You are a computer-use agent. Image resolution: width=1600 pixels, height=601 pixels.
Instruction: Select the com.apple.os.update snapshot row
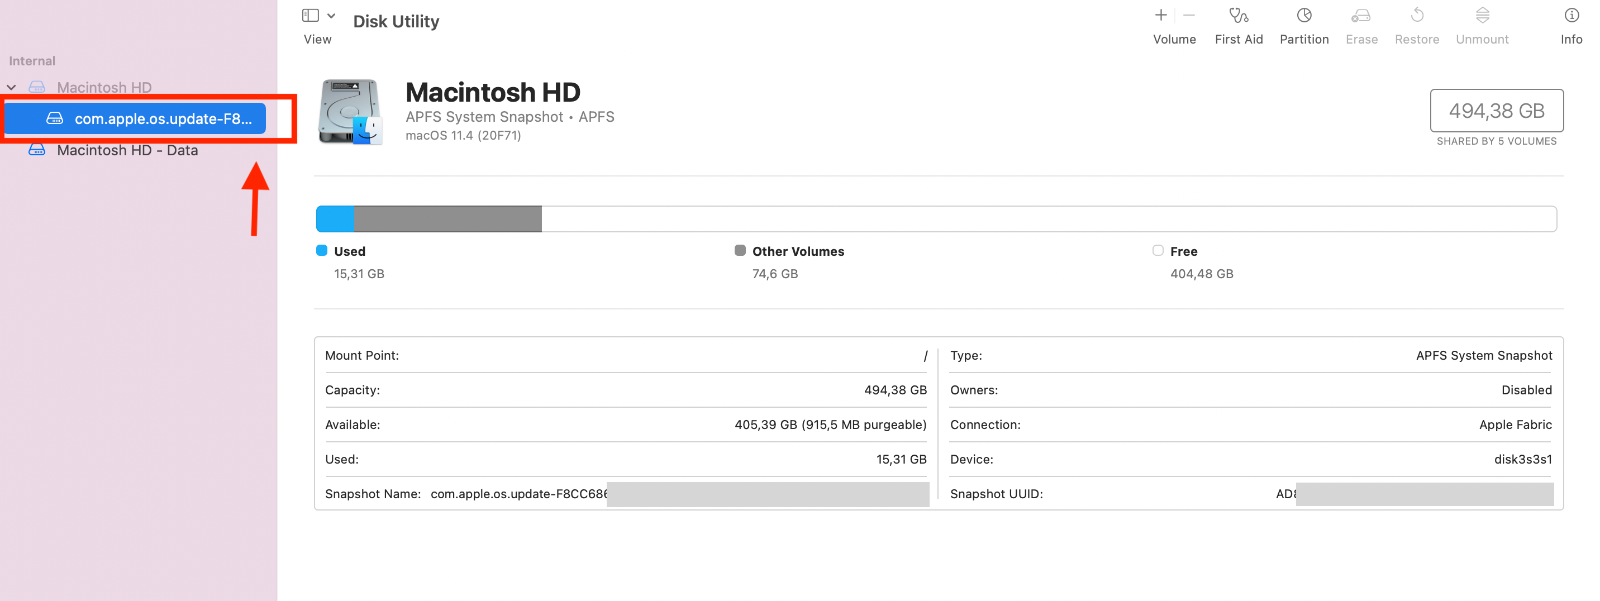[136, 118]
